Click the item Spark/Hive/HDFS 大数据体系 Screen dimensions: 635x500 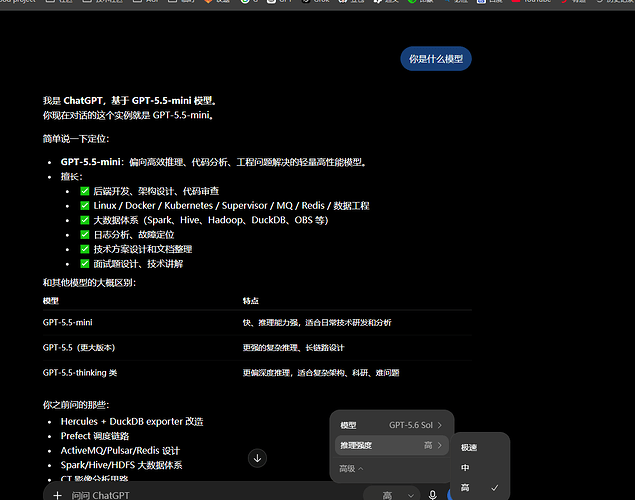point(121,465)
